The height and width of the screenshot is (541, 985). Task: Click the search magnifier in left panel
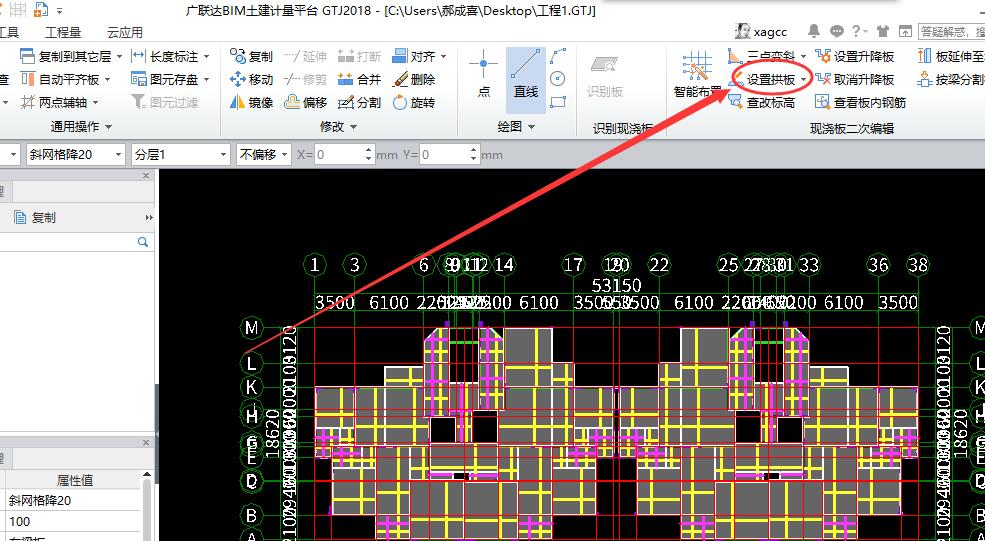point(143,242)
